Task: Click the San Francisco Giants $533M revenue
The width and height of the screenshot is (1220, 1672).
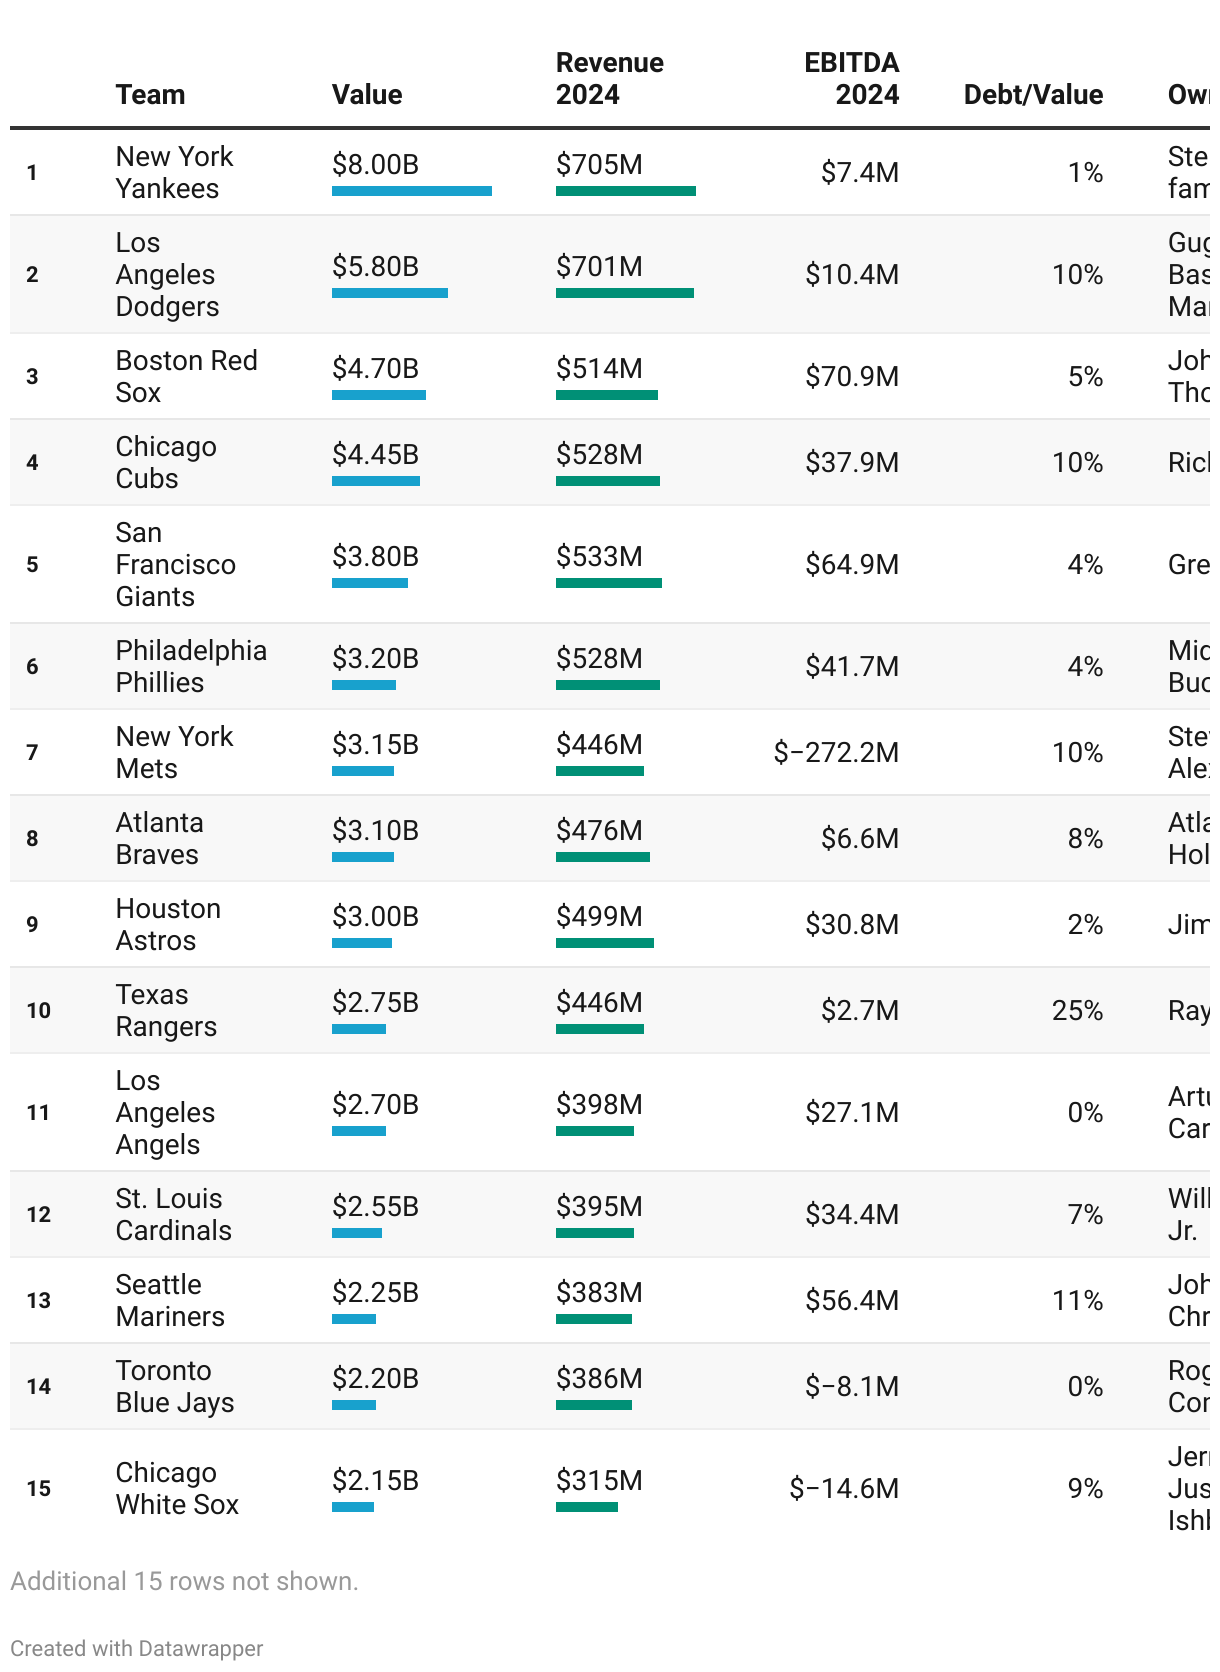Action: pos(599,556)
